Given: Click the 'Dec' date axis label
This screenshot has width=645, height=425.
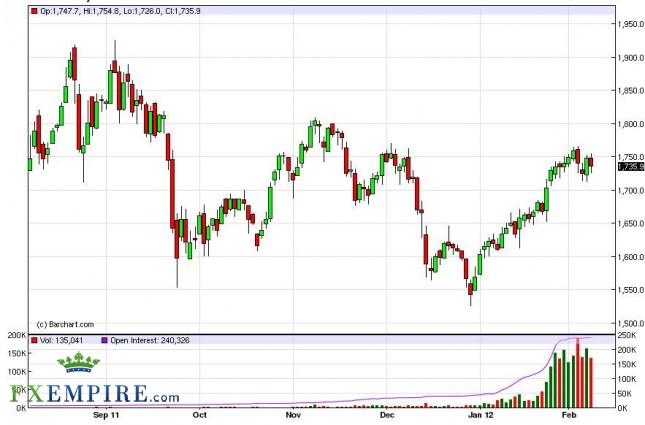Looking at the screenshot, I should pos(387,415).
